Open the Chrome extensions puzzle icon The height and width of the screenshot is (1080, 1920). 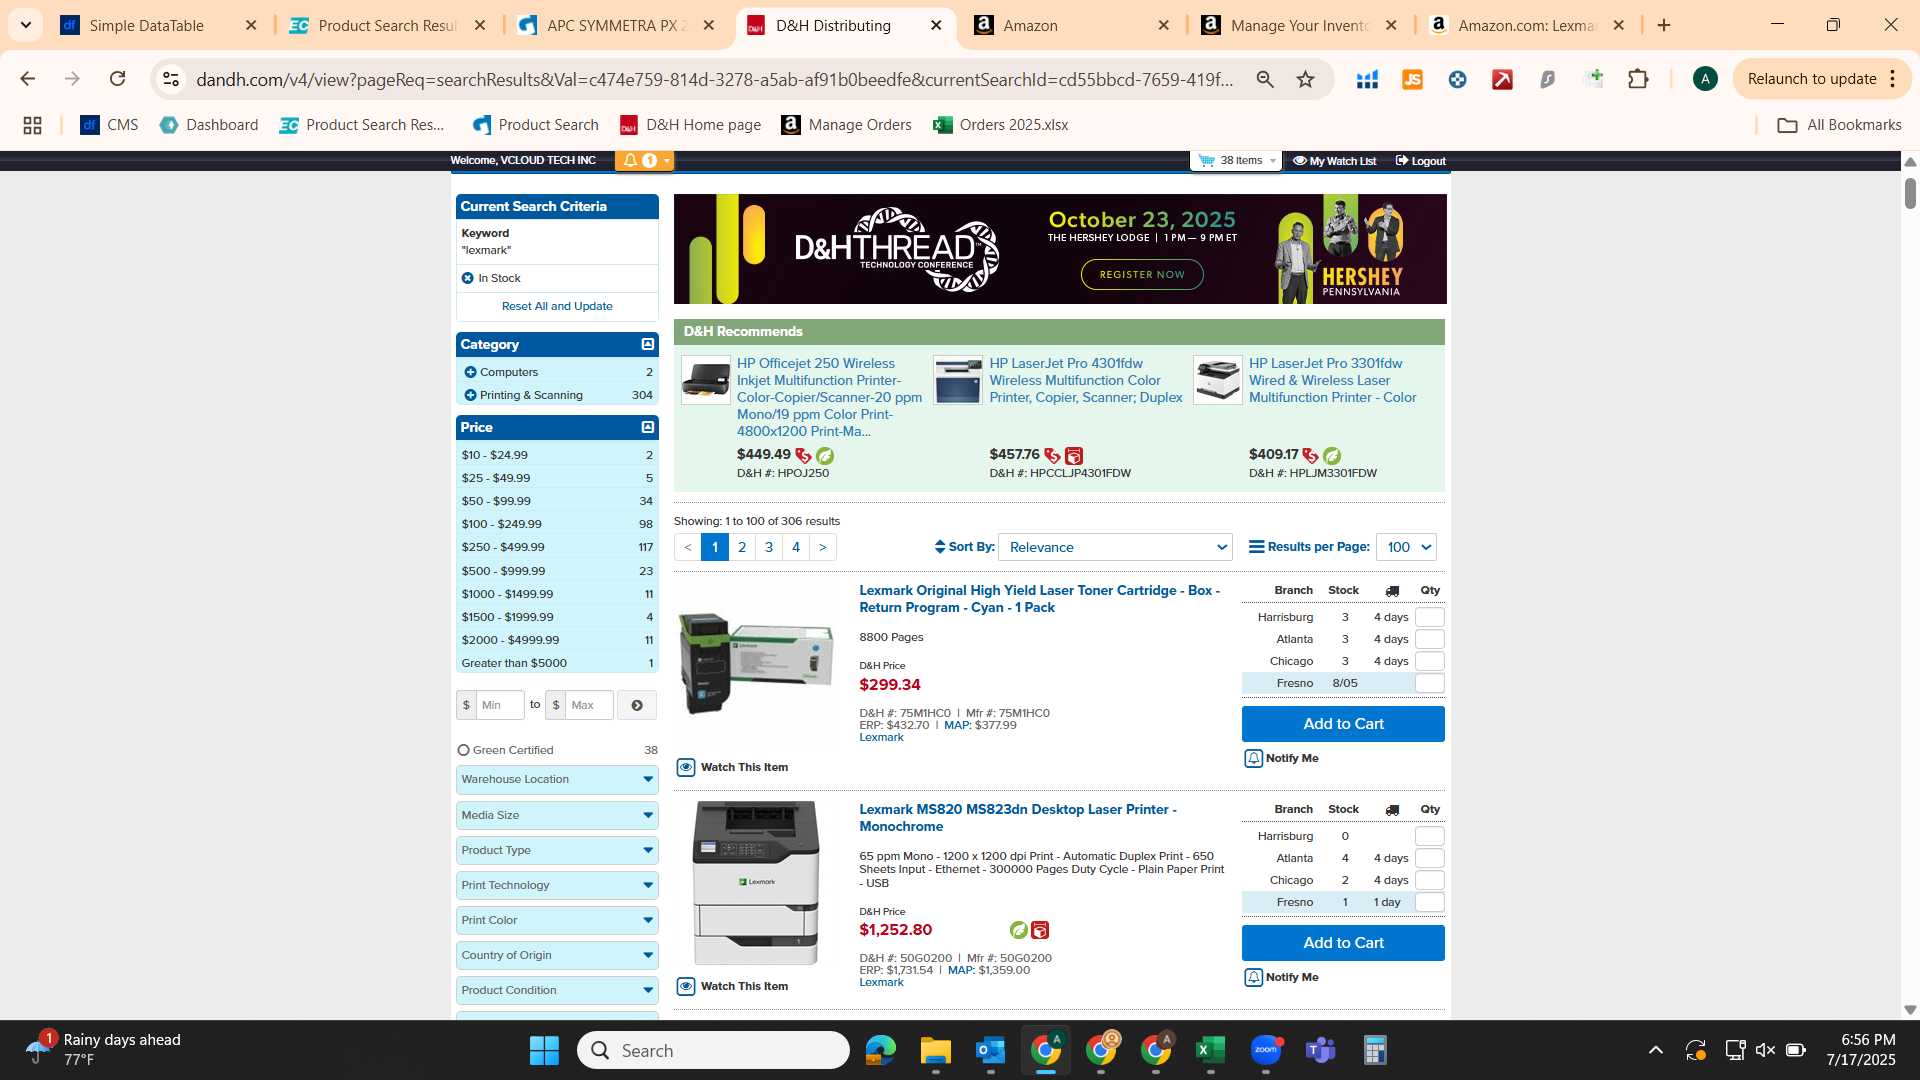pyautogui.click(x=1638, y=79)
